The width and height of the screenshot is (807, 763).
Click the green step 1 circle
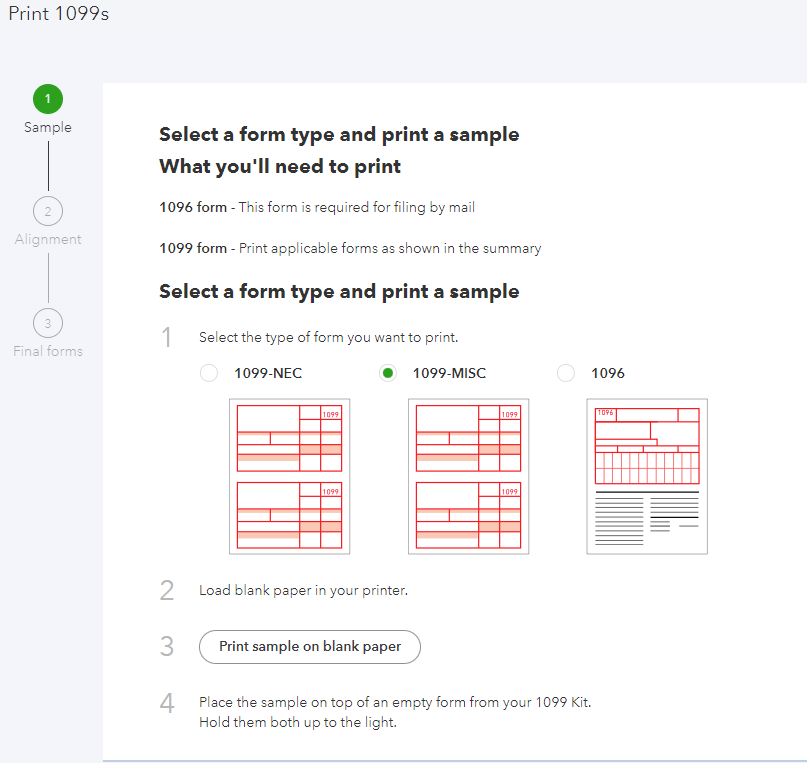pyautogui.click(x=48, y=98)
